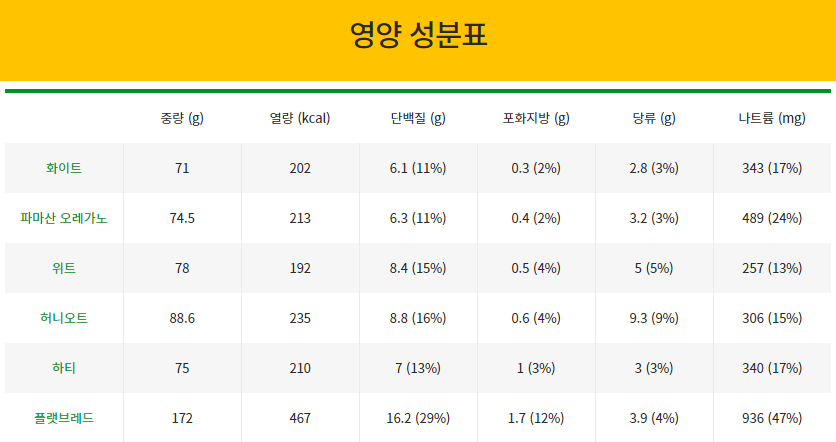Screen dimensions: 836x442
Task: Click 위트 sugar cell 5 (5%)
Action: tap(654, 268)
